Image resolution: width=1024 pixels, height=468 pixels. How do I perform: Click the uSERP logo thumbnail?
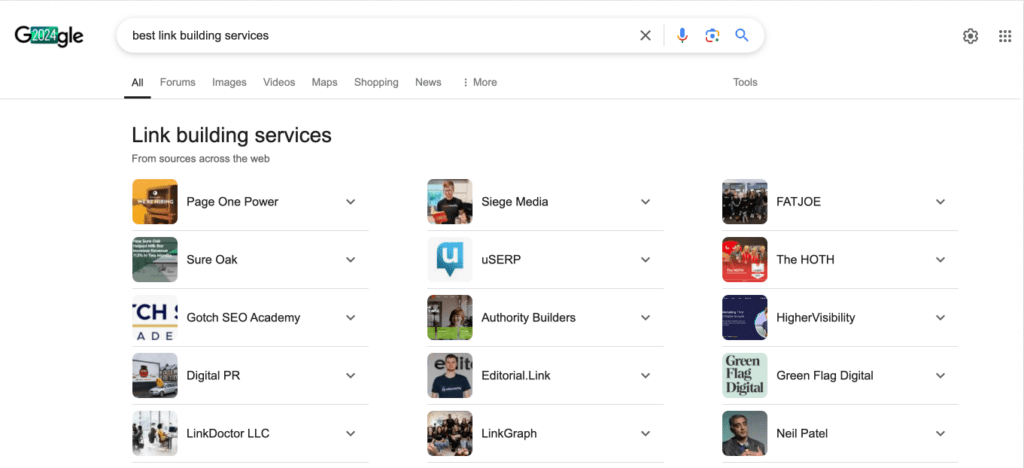point(450,260)
